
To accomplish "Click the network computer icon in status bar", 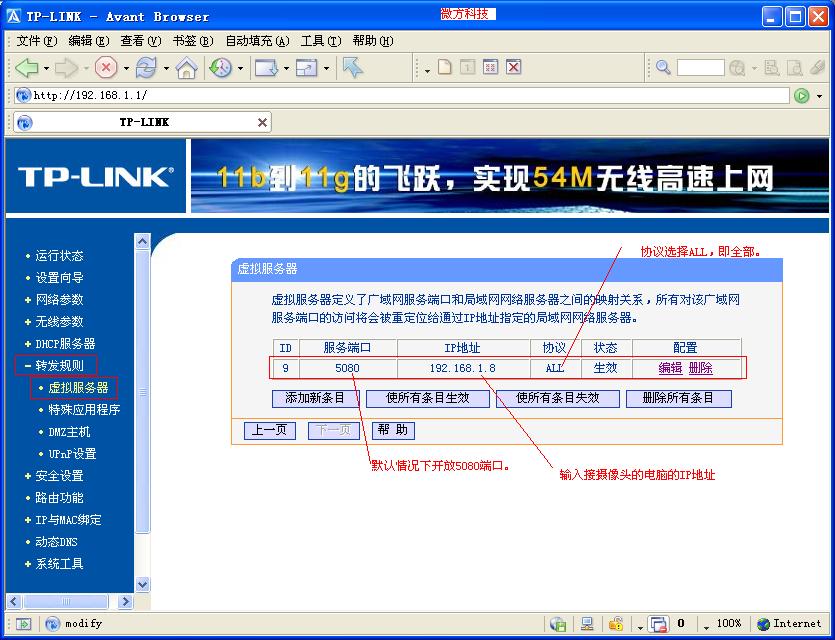I will 587,623.
